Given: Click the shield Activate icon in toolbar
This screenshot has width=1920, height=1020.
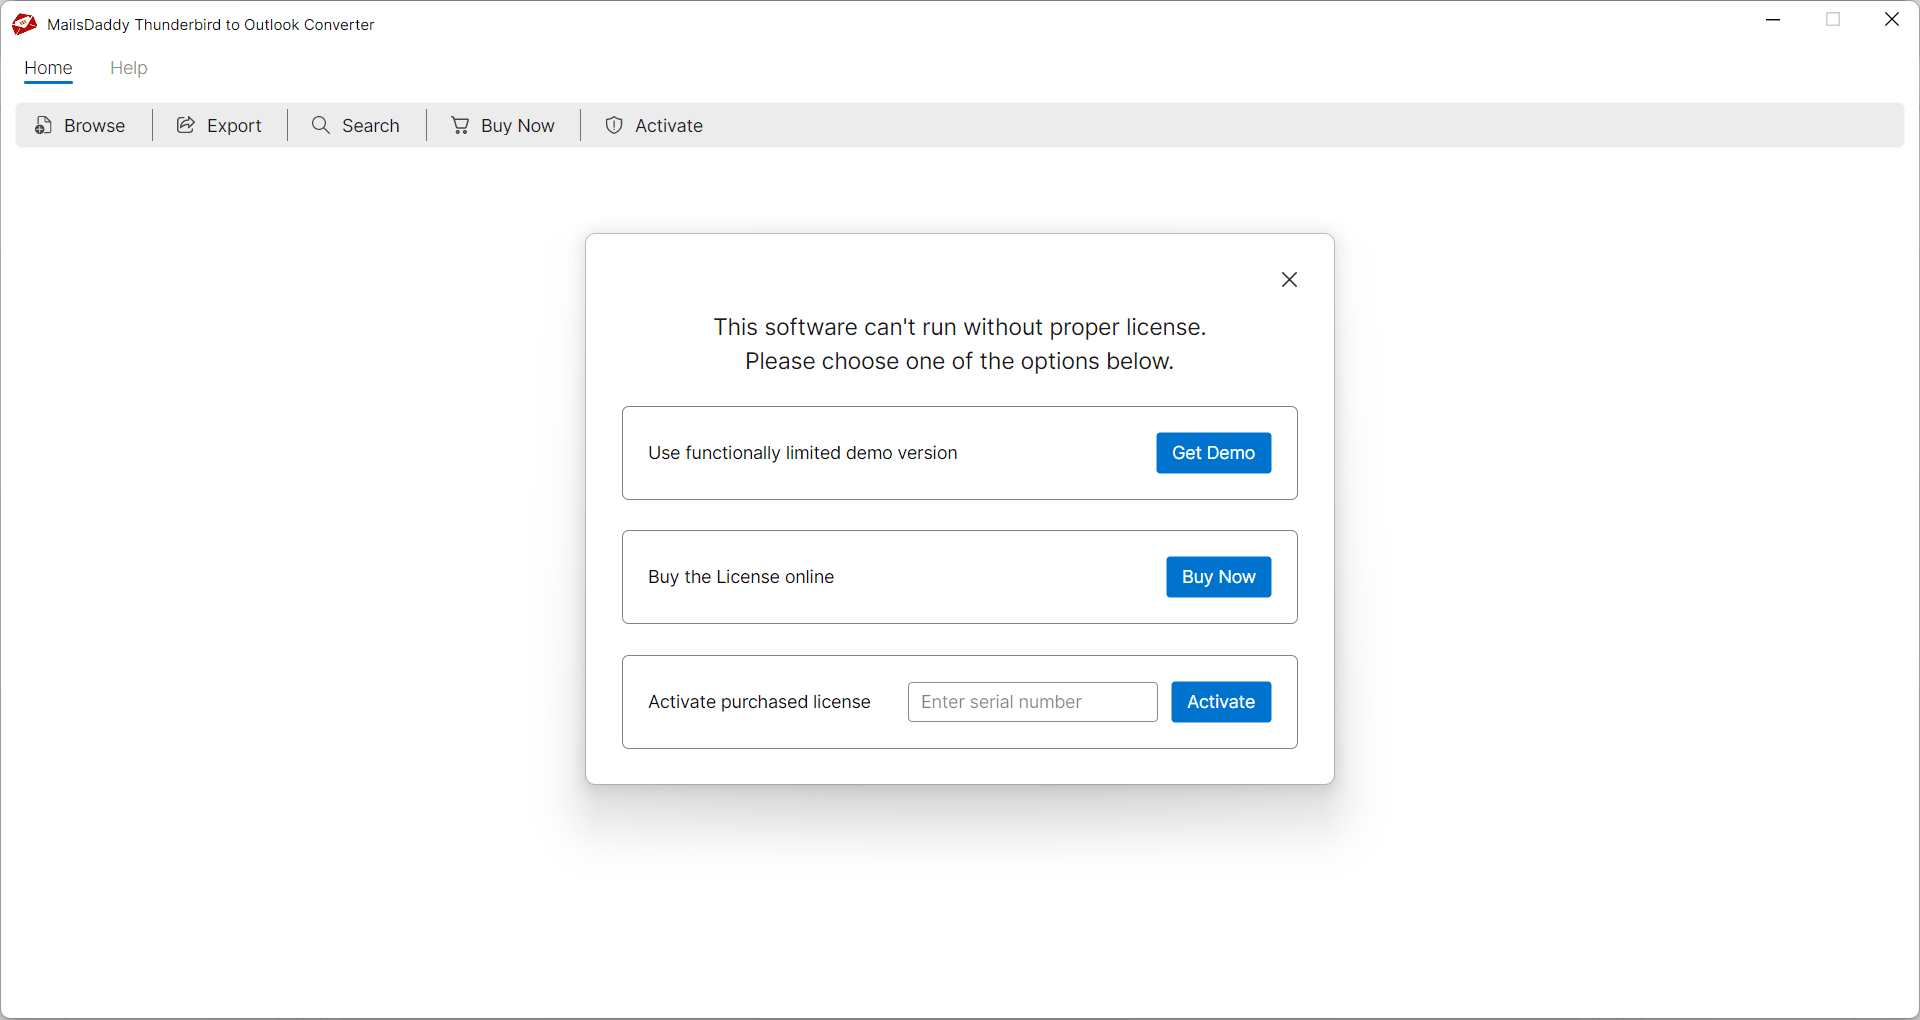Looking at the screenshot, I should point(614,125).
